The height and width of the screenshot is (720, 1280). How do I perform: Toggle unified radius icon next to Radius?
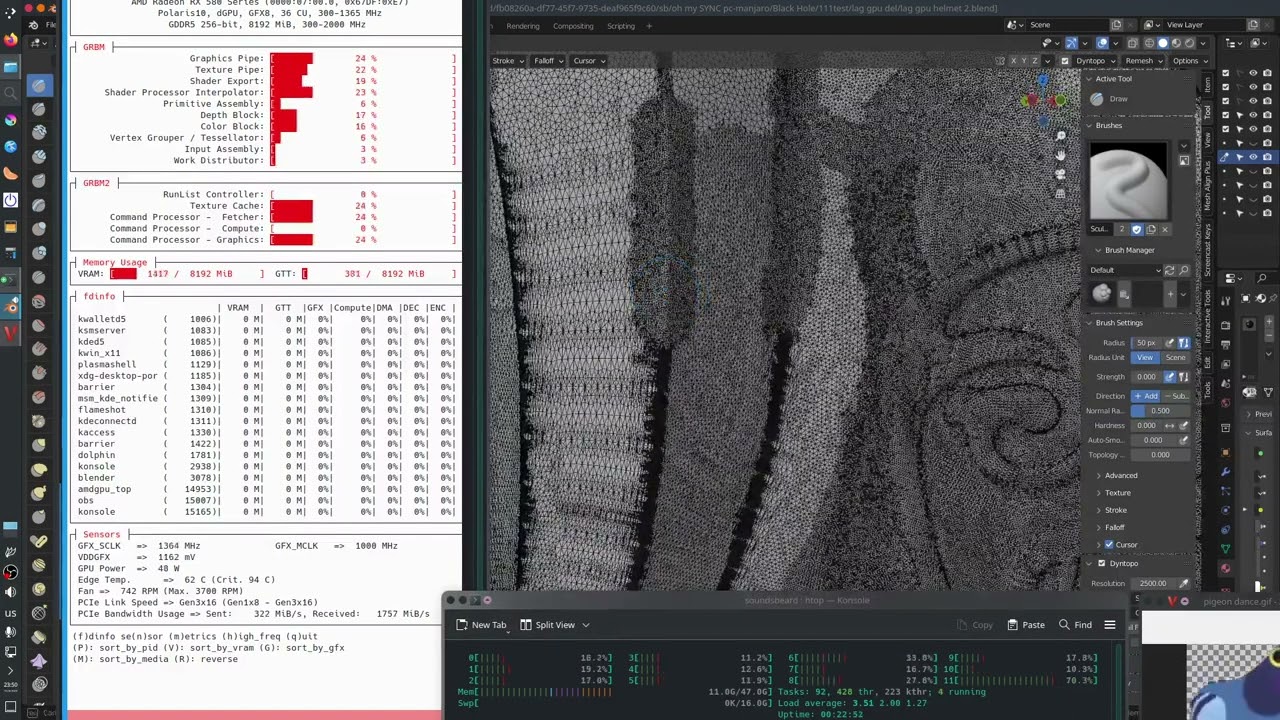[x=1184, y=343]
